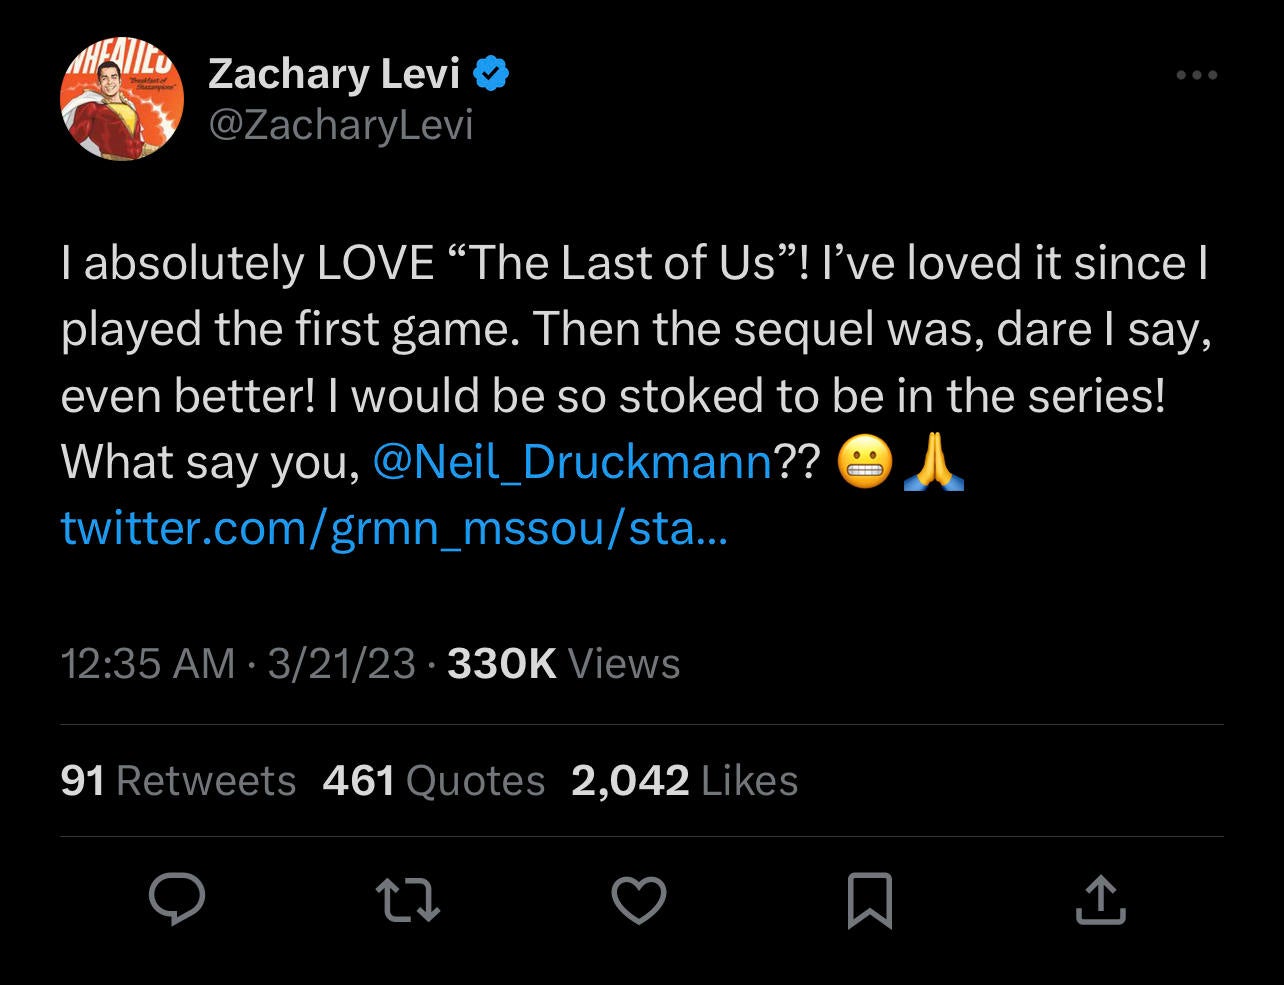Screen dimensions: 1284x985
Task: Click the blue verified badge
Action: (x=490, y=72)
